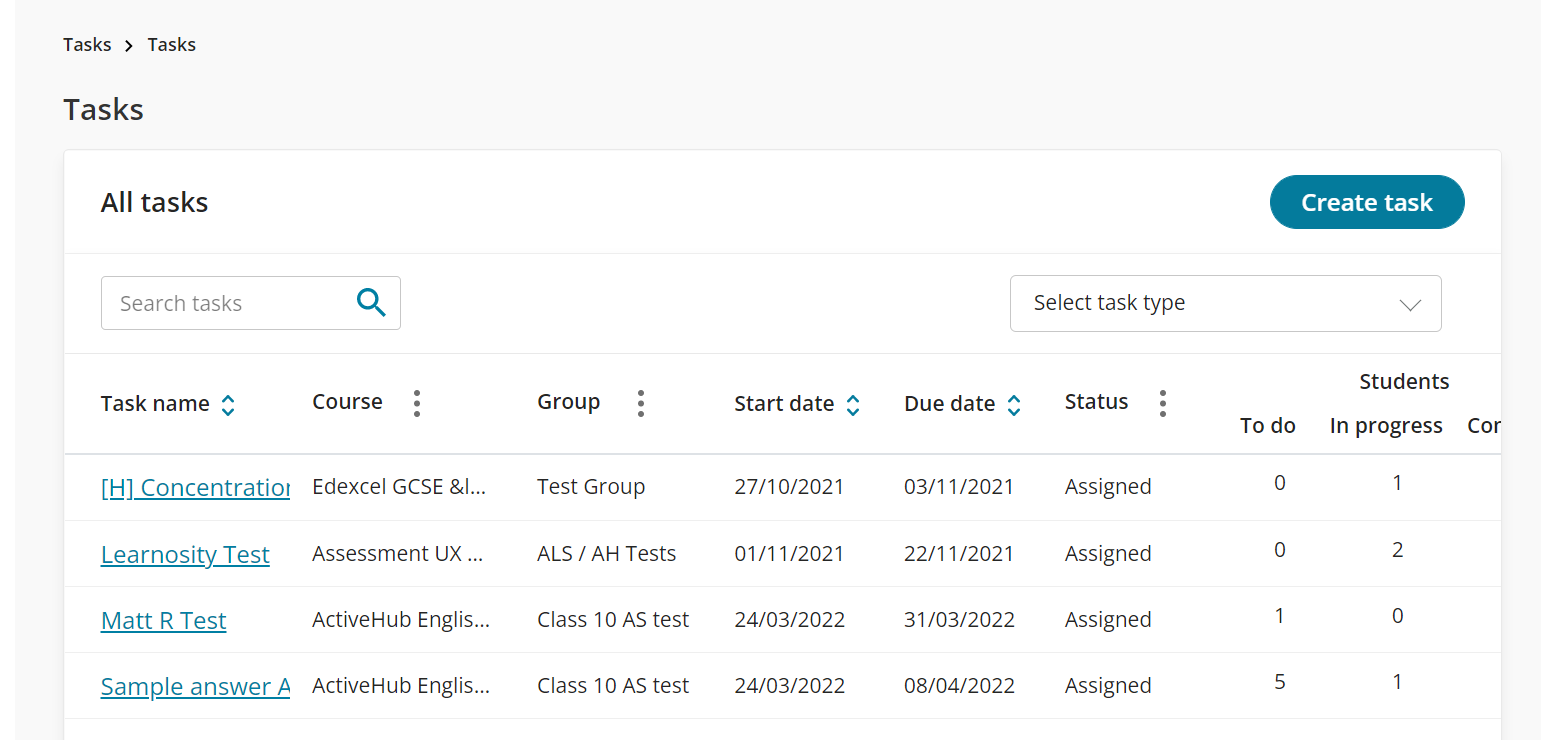1541x740 pixels.
Task: Open the [H] Concentration task
Action: pos(195,487)
